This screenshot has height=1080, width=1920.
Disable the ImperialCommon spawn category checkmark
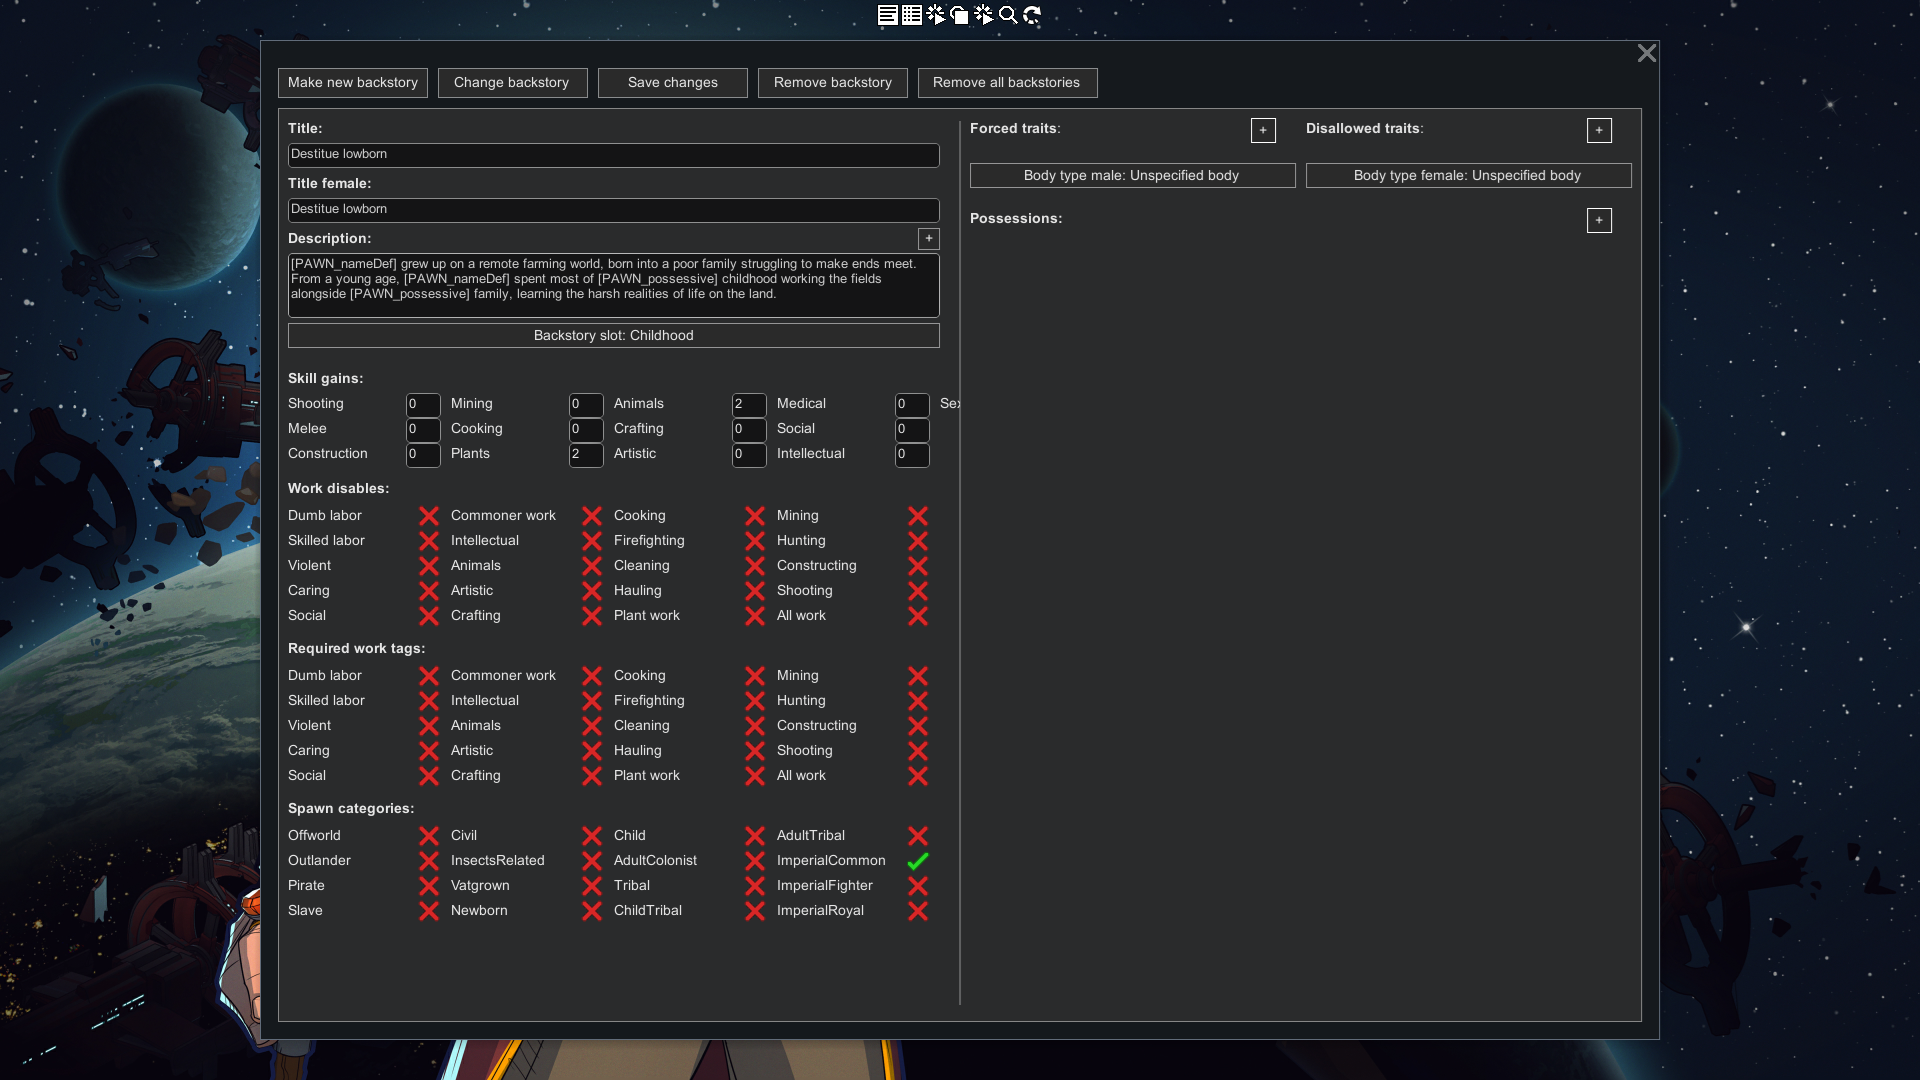918,861
